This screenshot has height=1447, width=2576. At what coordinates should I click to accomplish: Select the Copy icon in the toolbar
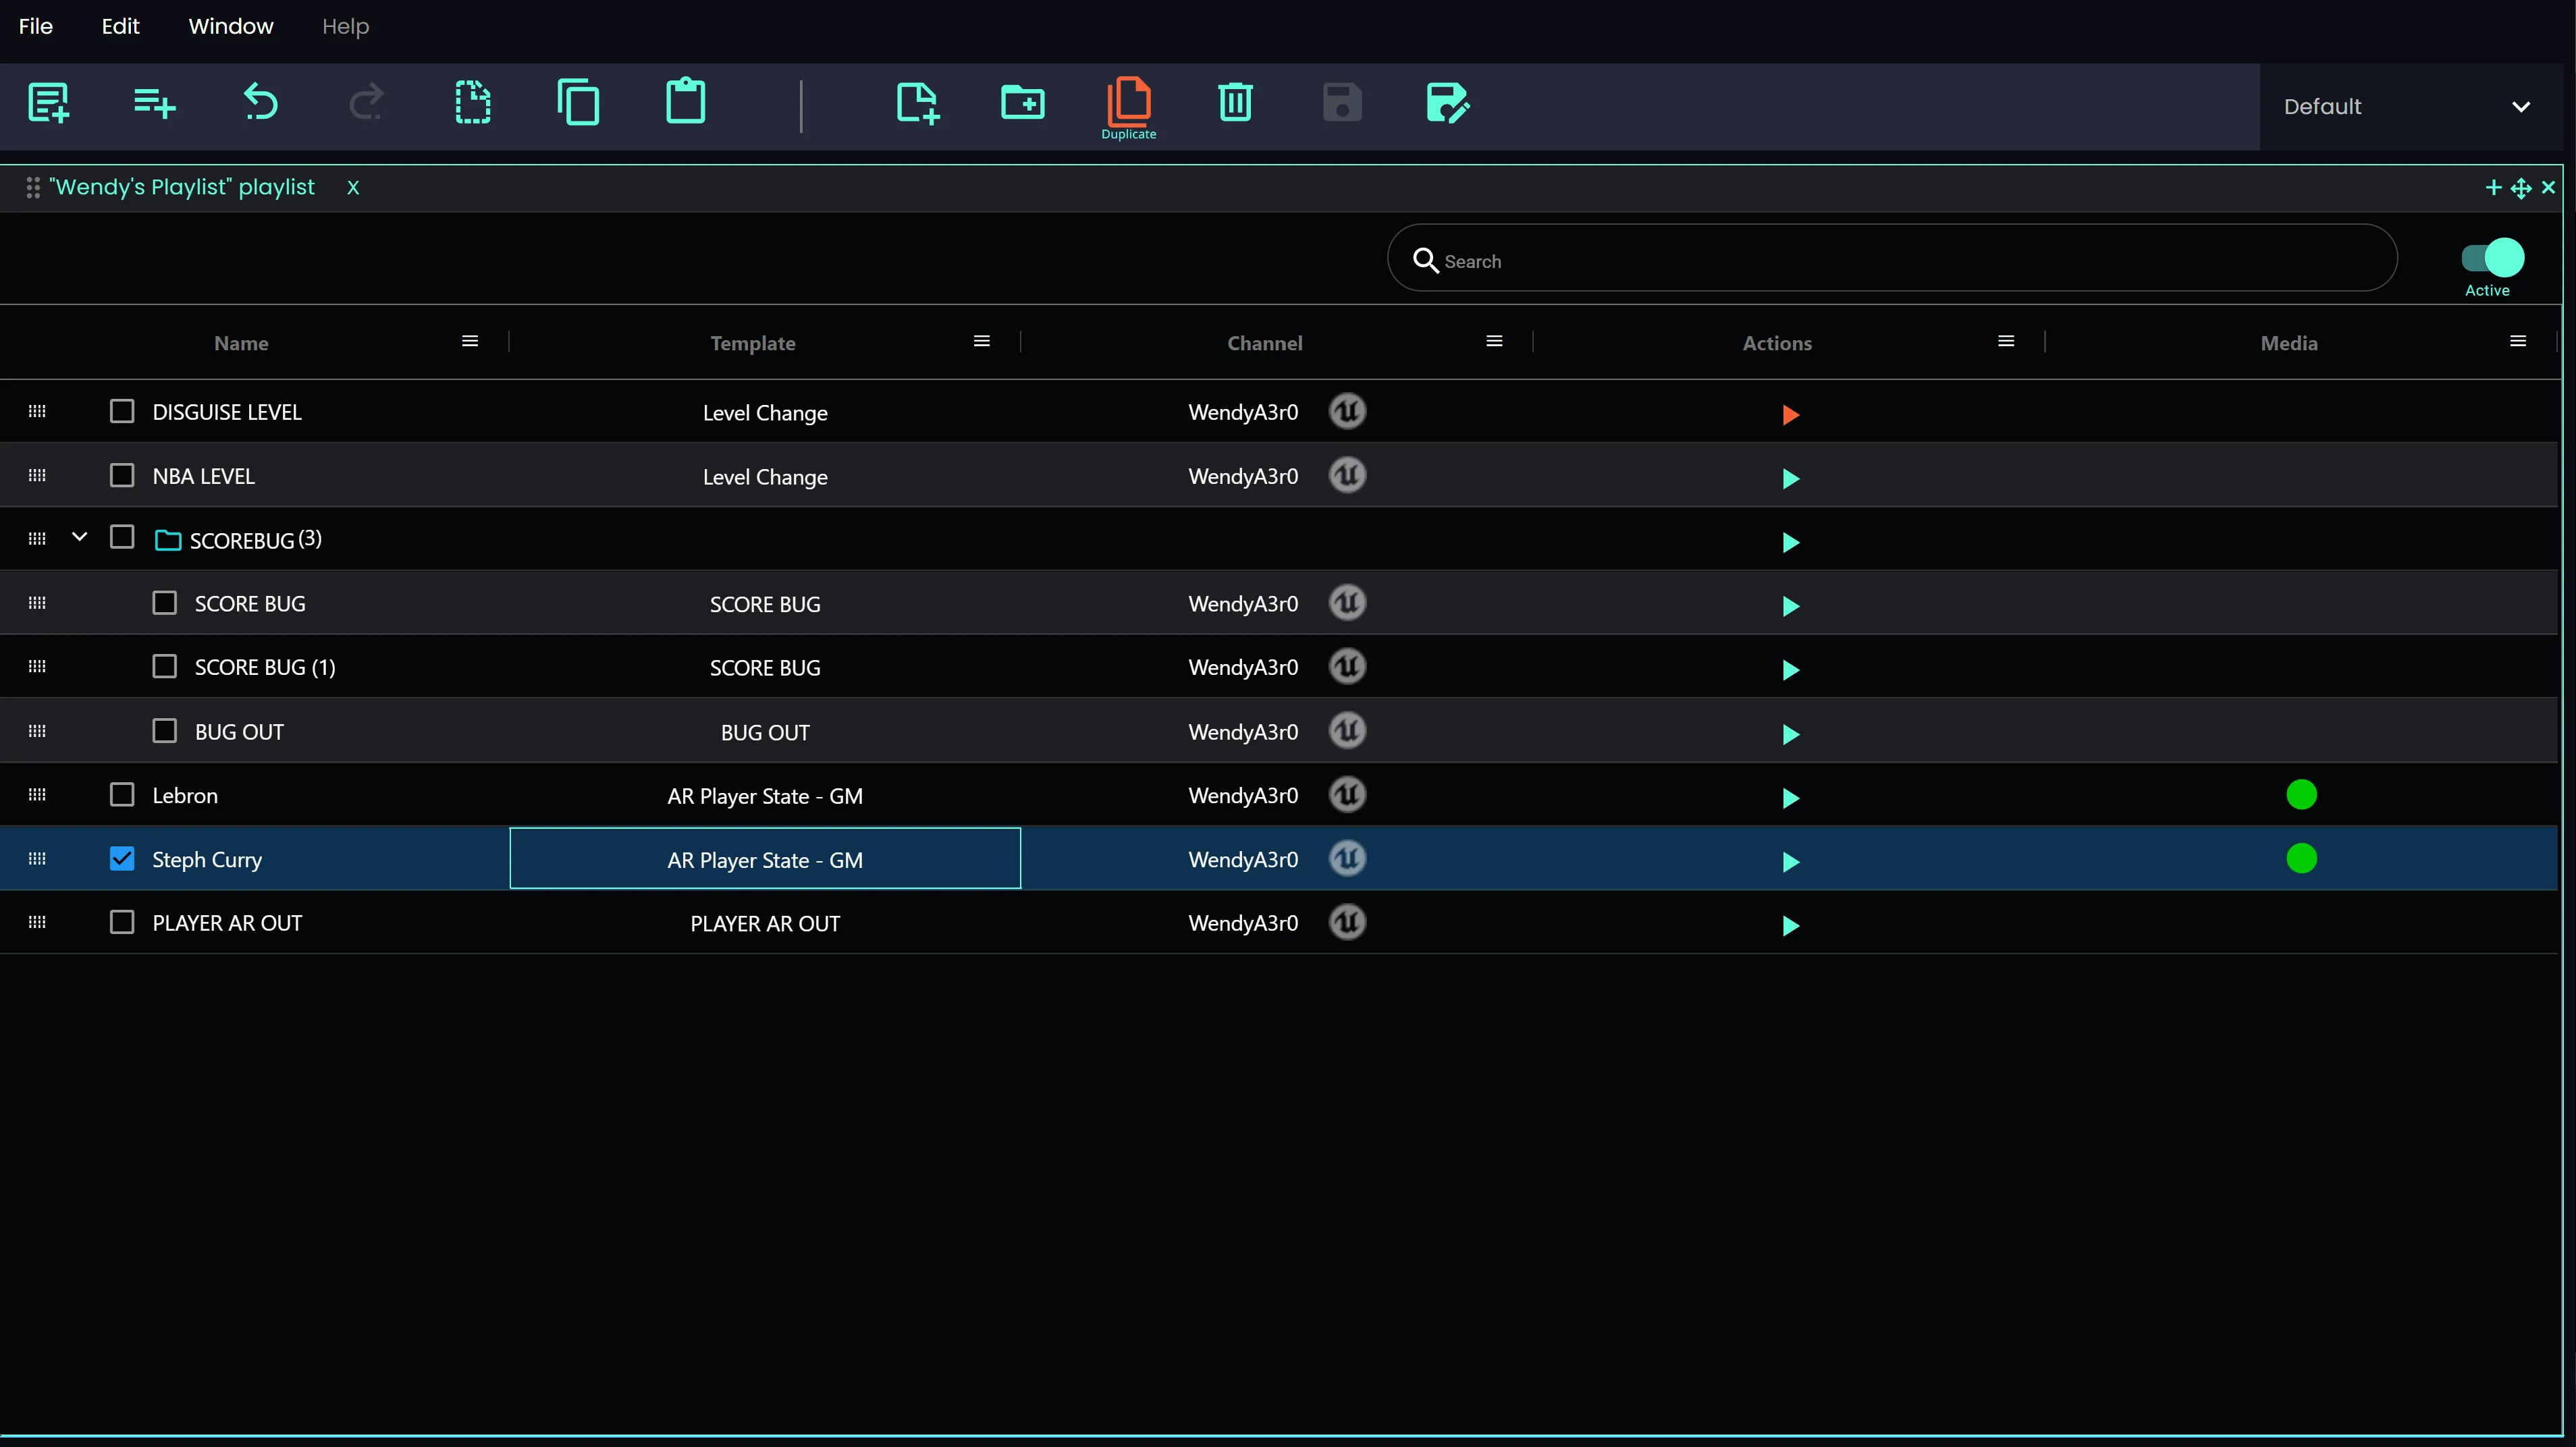[x=579, y=102]
